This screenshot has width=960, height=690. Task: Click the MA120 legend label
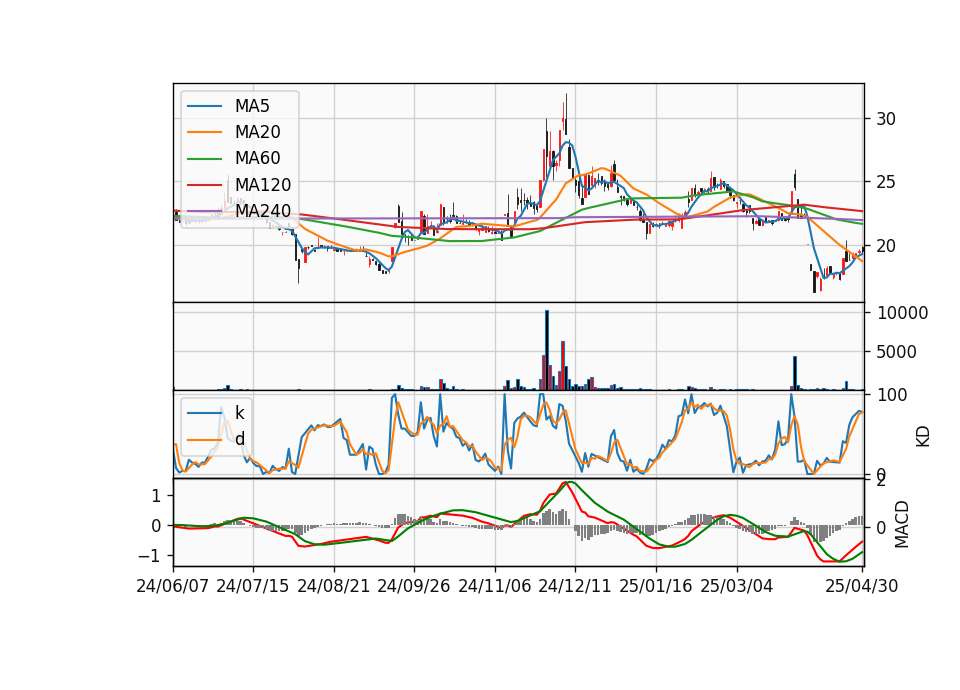pyautogui.click(x=263, y=185)
